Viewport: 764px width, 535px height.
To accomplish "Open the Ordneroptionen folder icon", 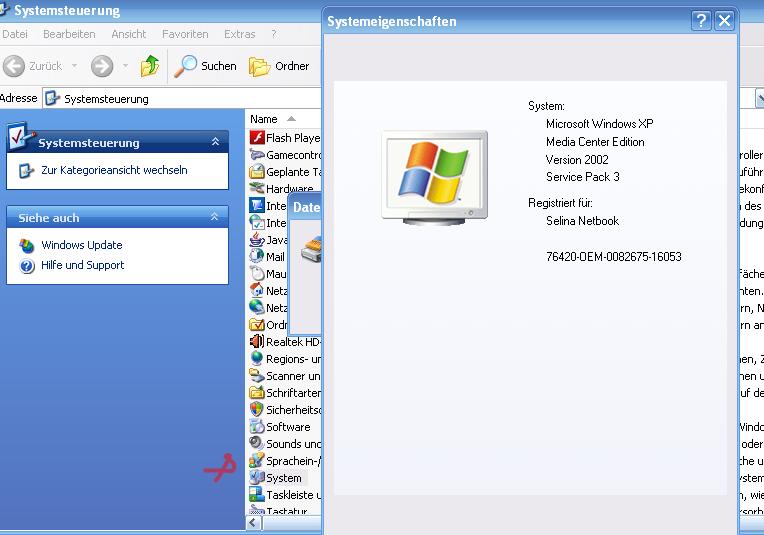I will 257,325.
